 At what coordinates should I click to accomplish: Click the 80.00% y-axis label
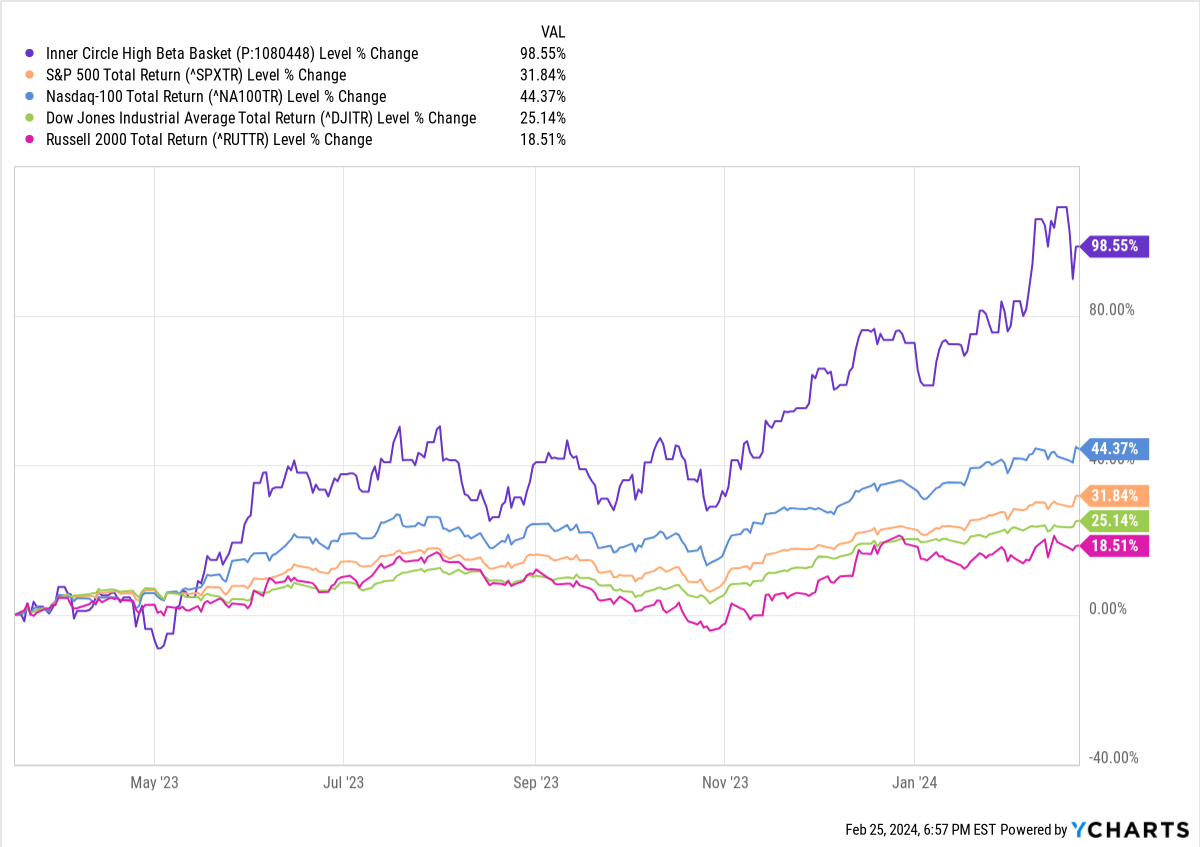click(x=1113, y=310)
